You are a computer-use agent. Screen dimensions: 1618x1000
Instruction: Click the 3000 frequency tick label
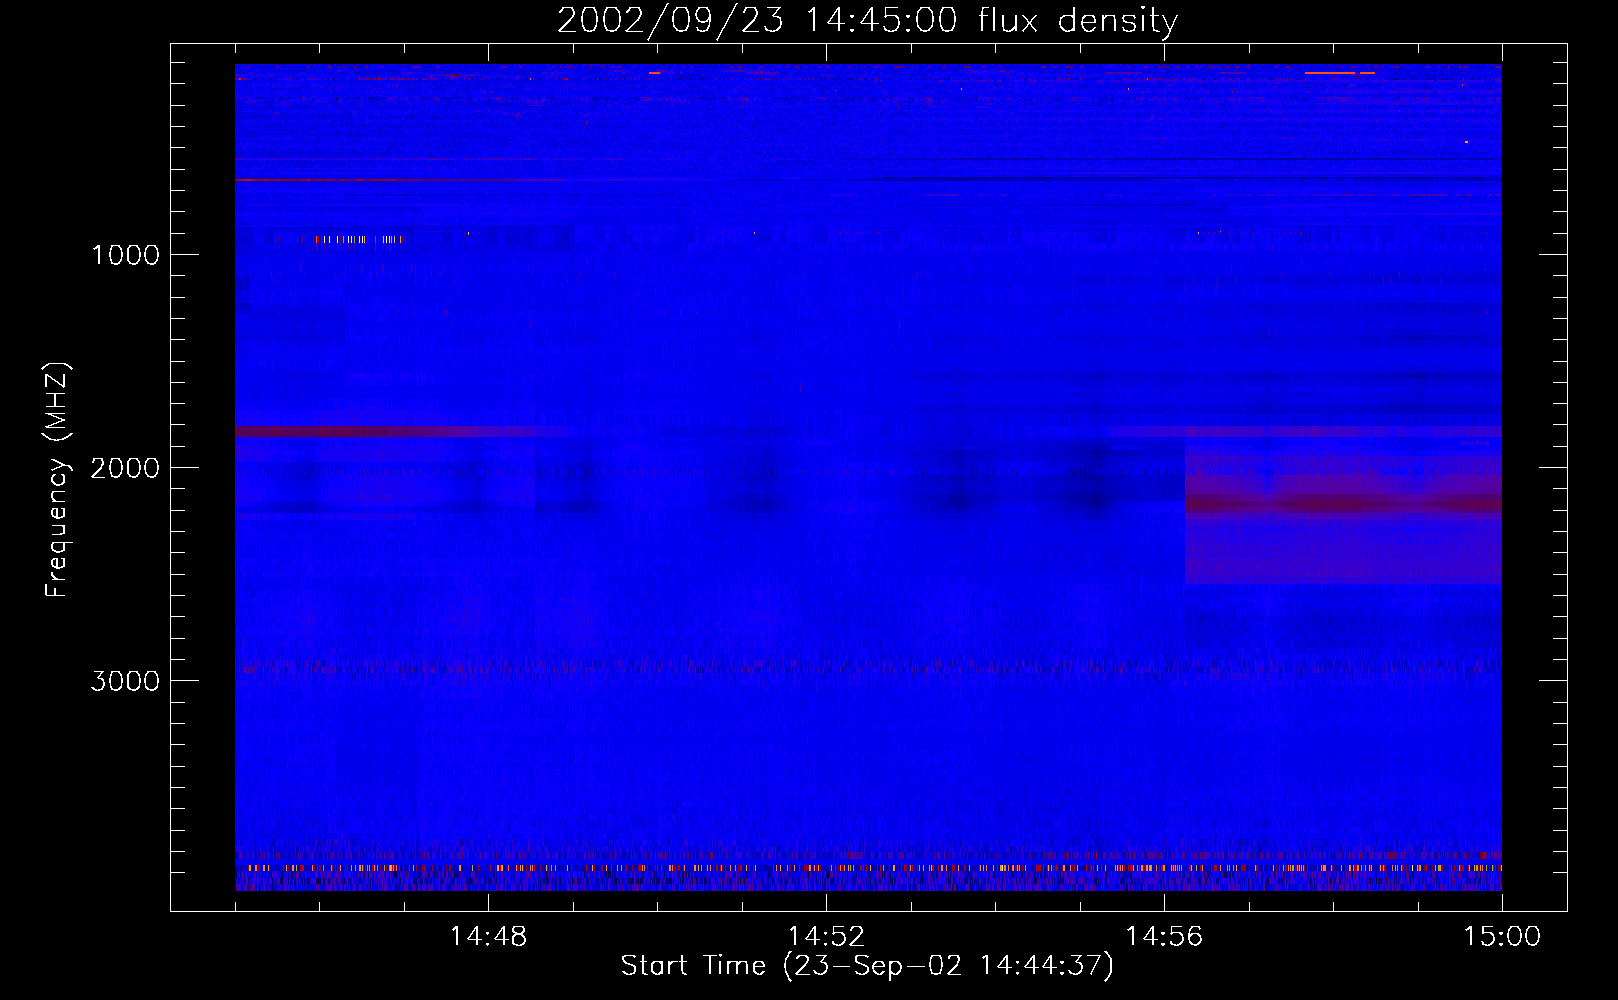125,681
